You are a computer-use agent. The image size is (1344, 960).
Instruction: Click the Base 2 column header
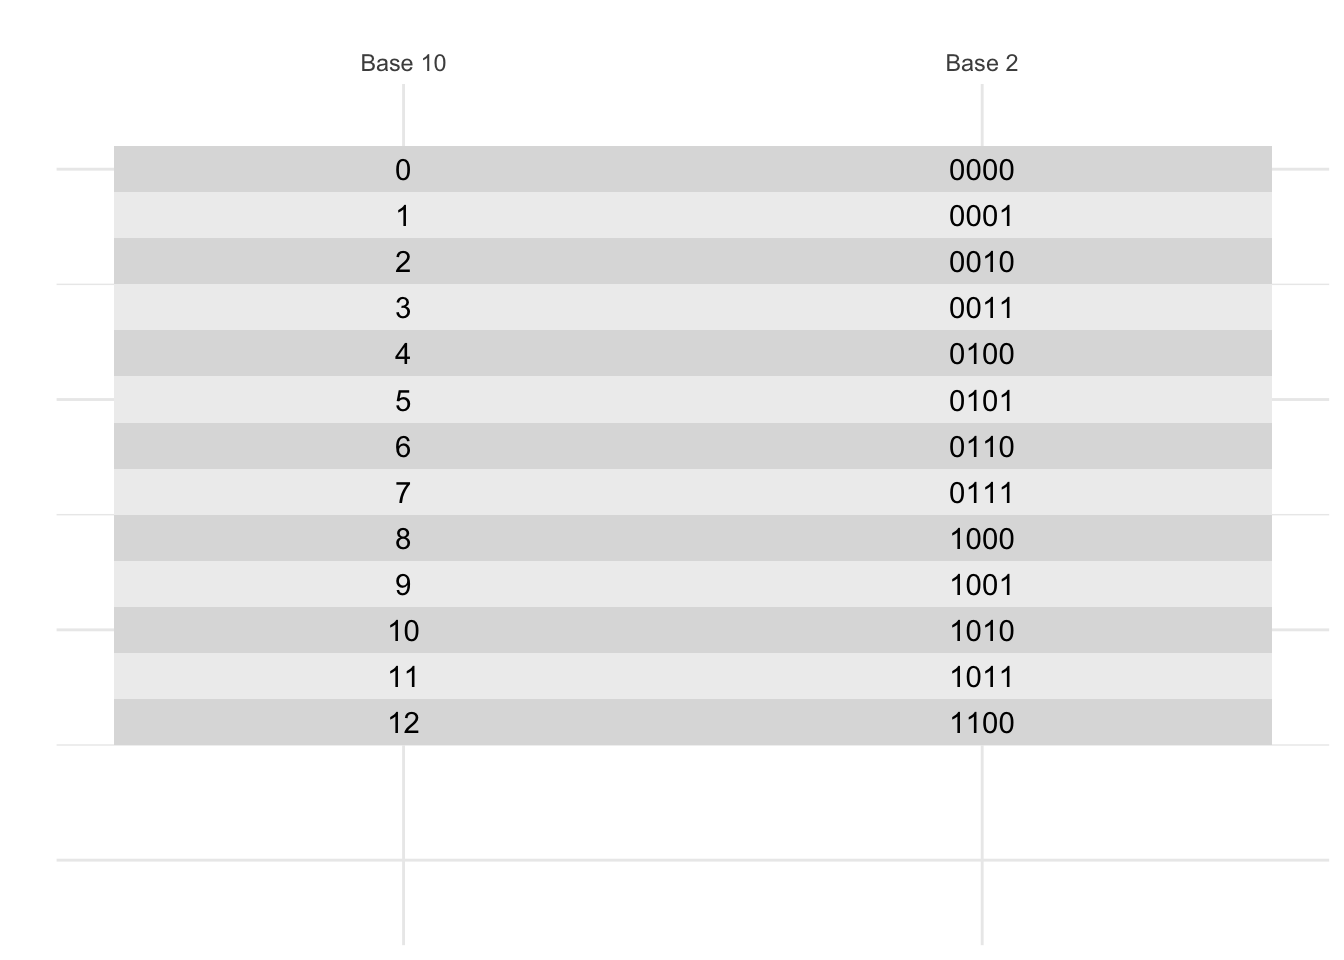pyautogui.click(x=981, y=64)
